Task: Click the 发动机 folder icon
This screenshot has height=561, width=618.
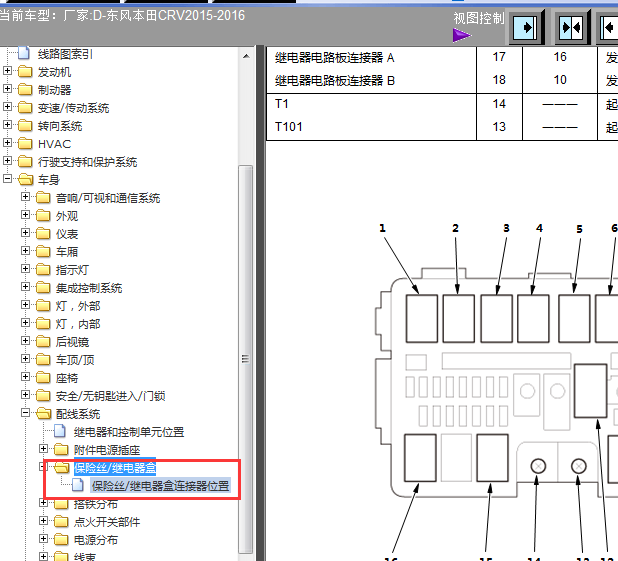Action: tap(25, 71)
